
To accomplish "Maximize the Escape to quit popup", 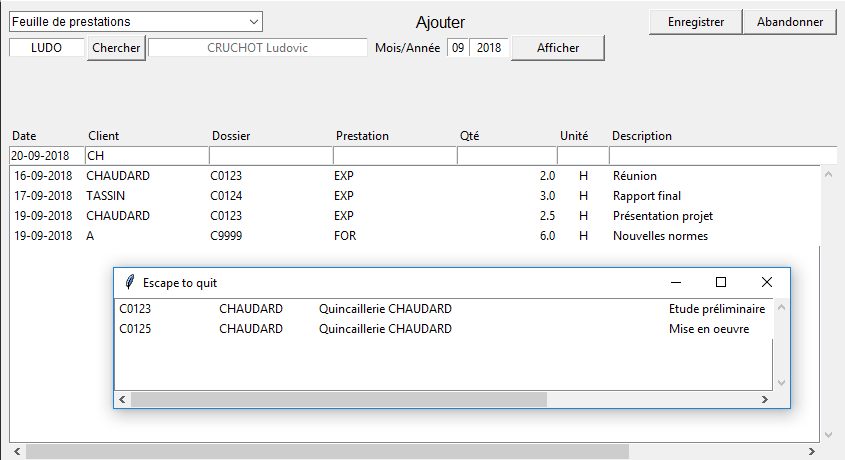I will pyautogui.click(x=721, y=283).
